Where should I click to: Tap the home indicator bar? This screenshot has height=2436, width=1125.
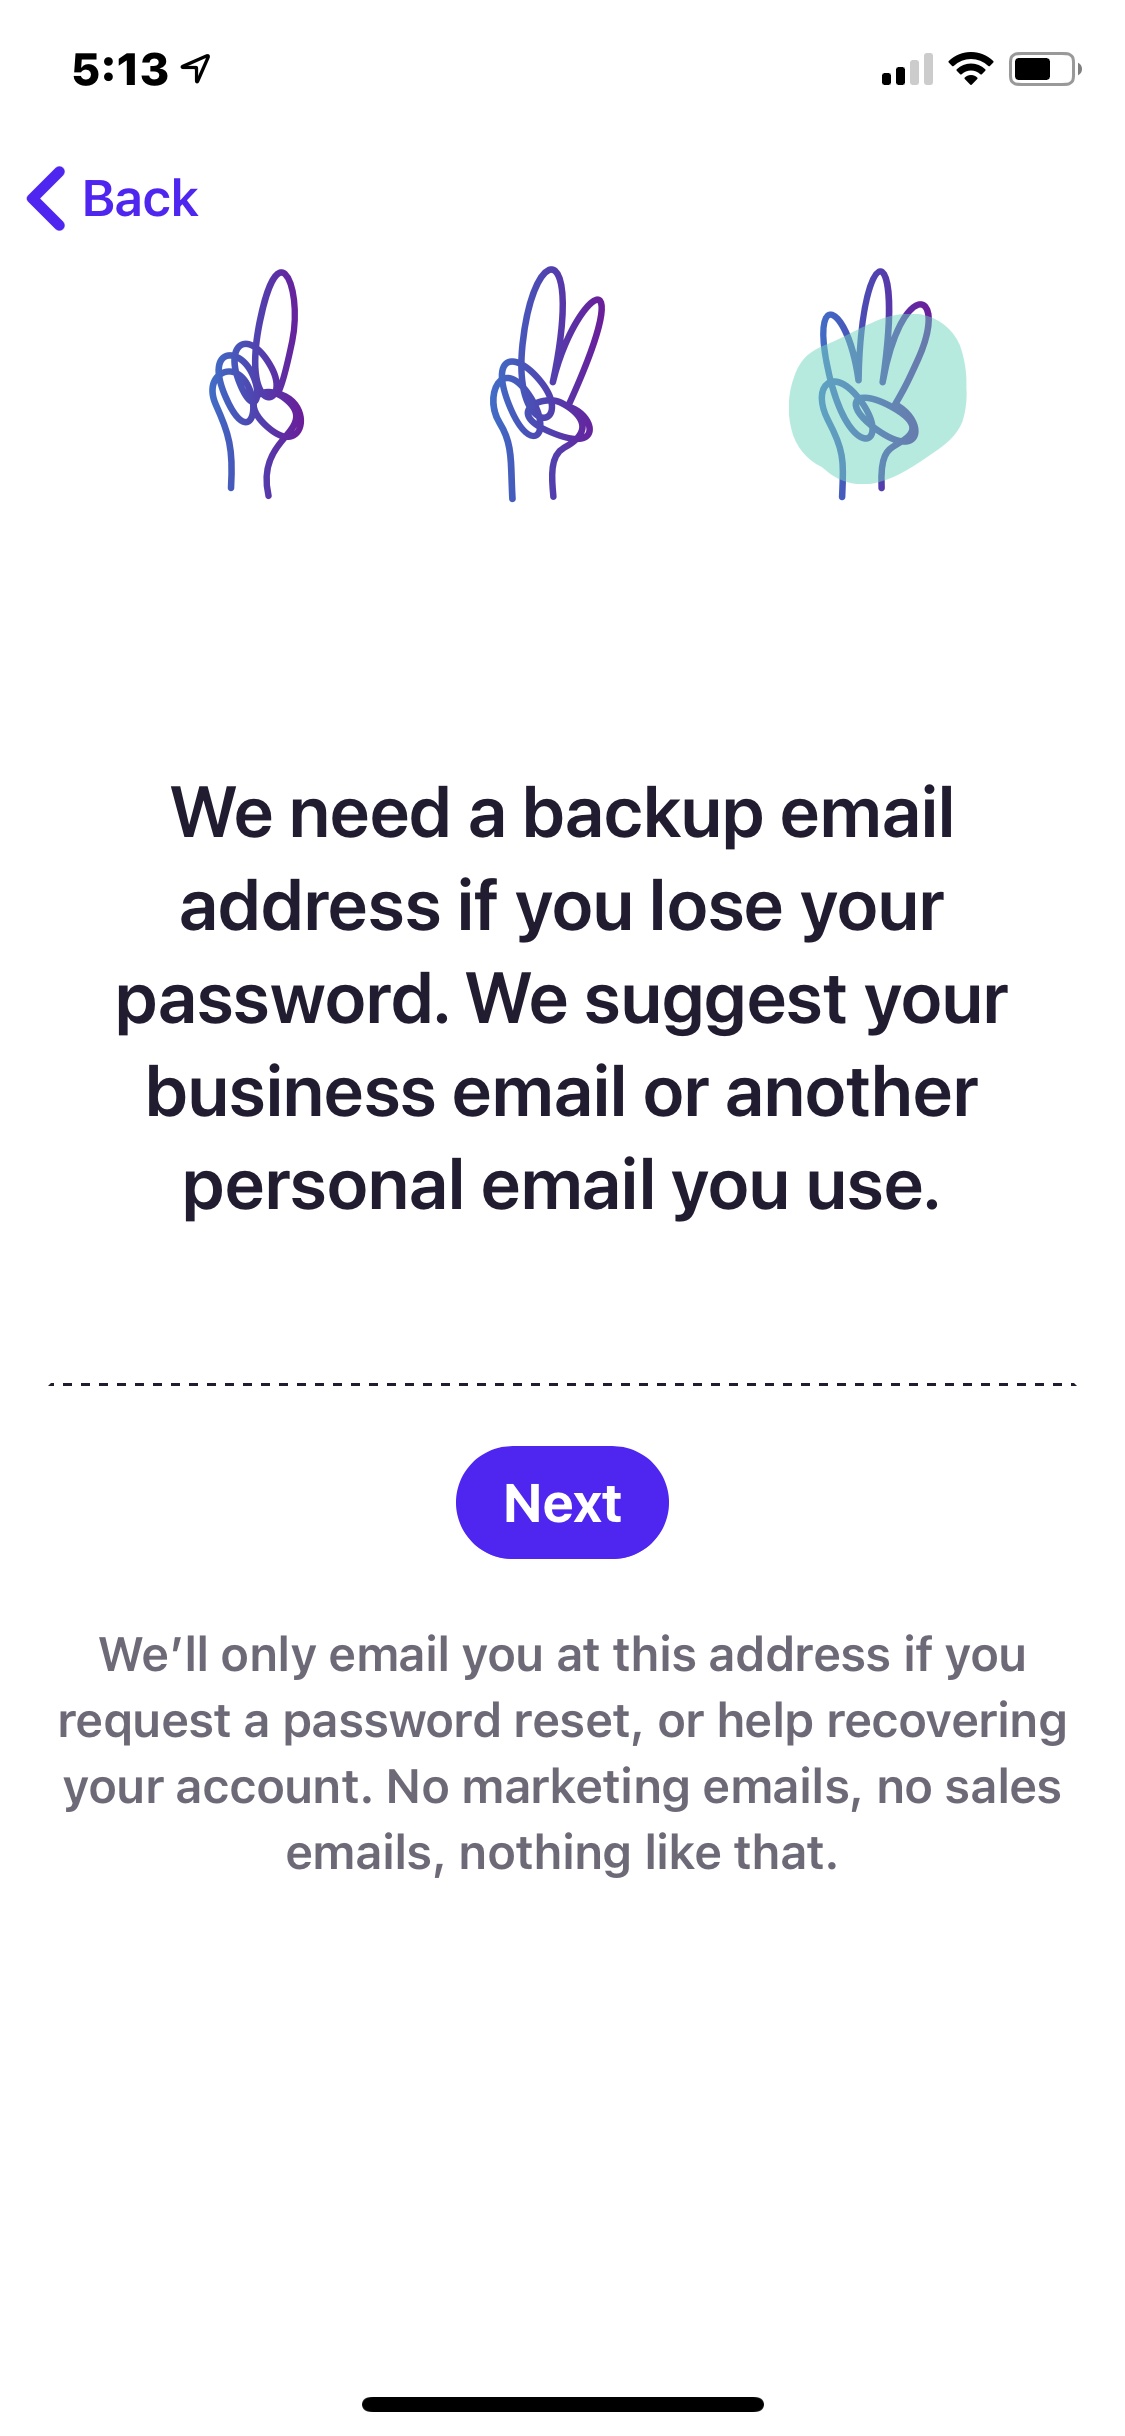[x=562, y=2404]
